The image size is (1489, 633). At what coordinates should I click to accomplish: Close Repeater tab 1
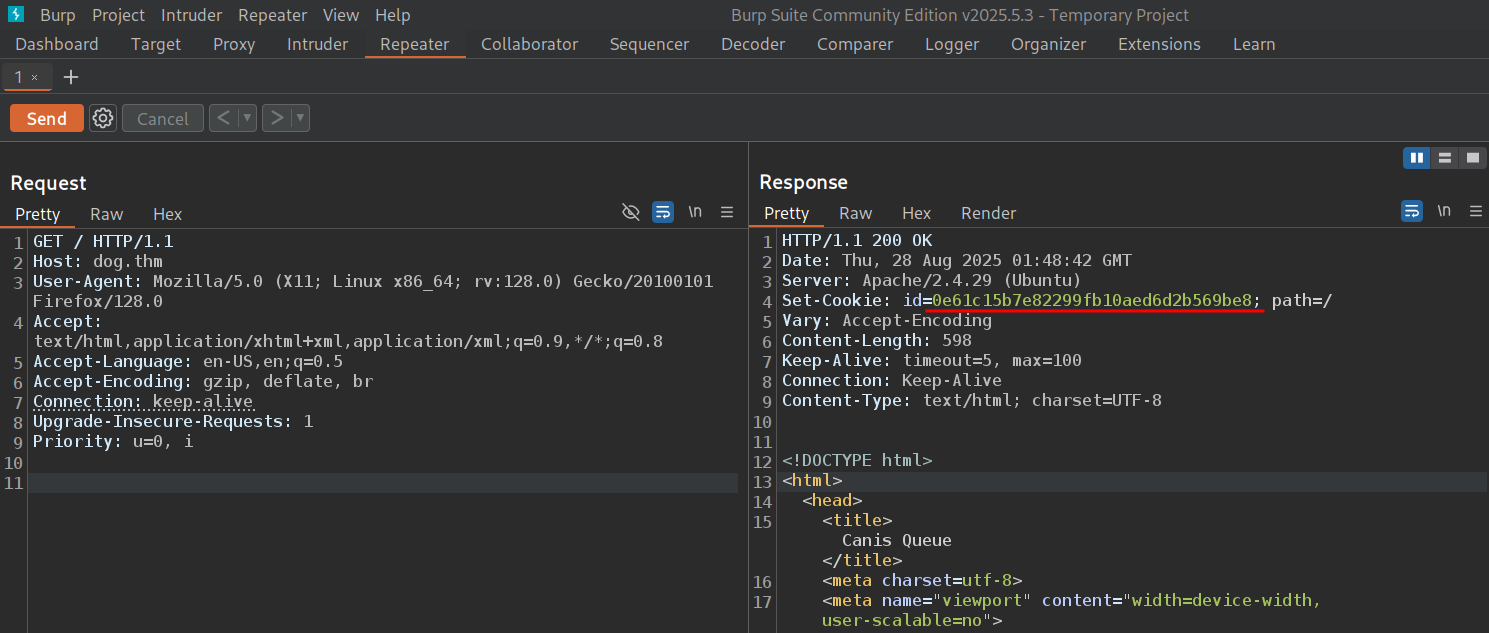point(35,77)
